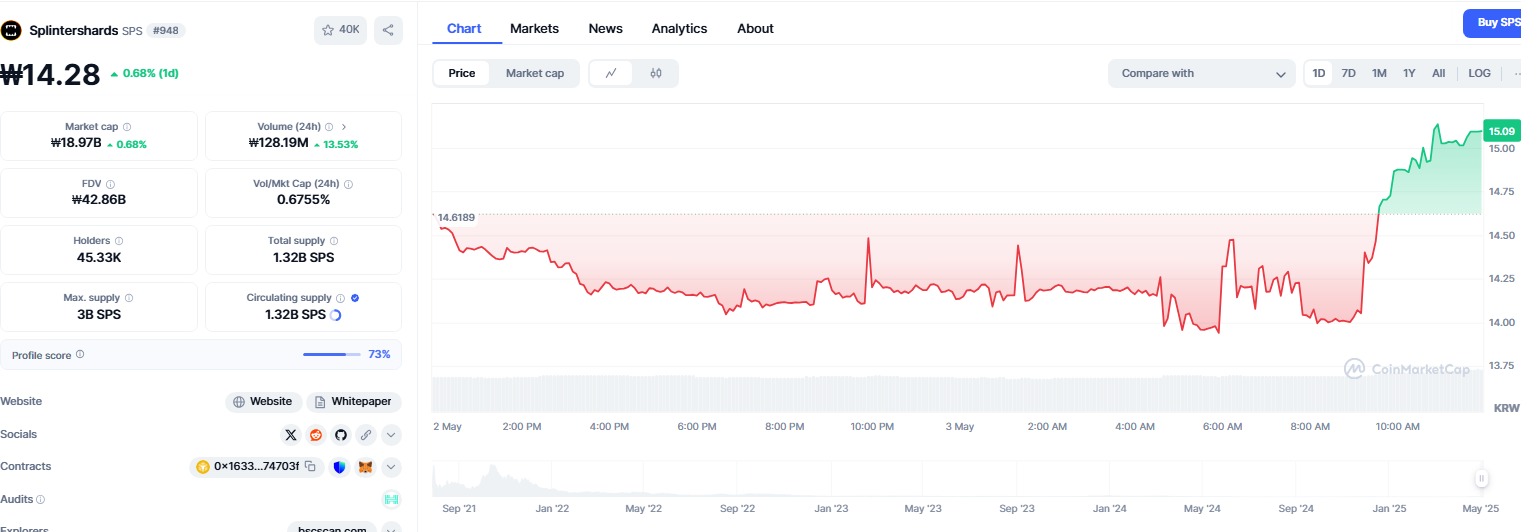1521x532 pixels.
Task: Click the Splintershards coin logo icon
Action: coord(11,30)
